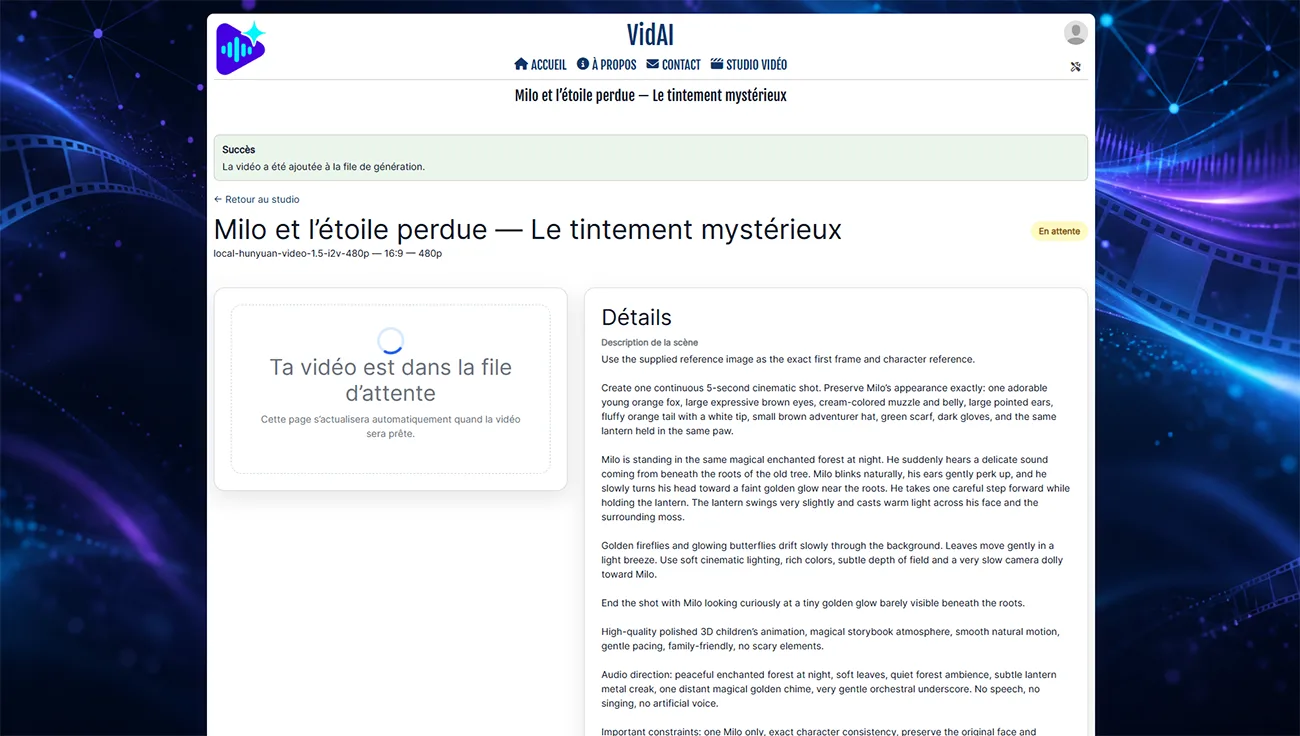The image size is (1300, 736).
Task: Click the loading spinner in the queue card
Action: (391, 341)
